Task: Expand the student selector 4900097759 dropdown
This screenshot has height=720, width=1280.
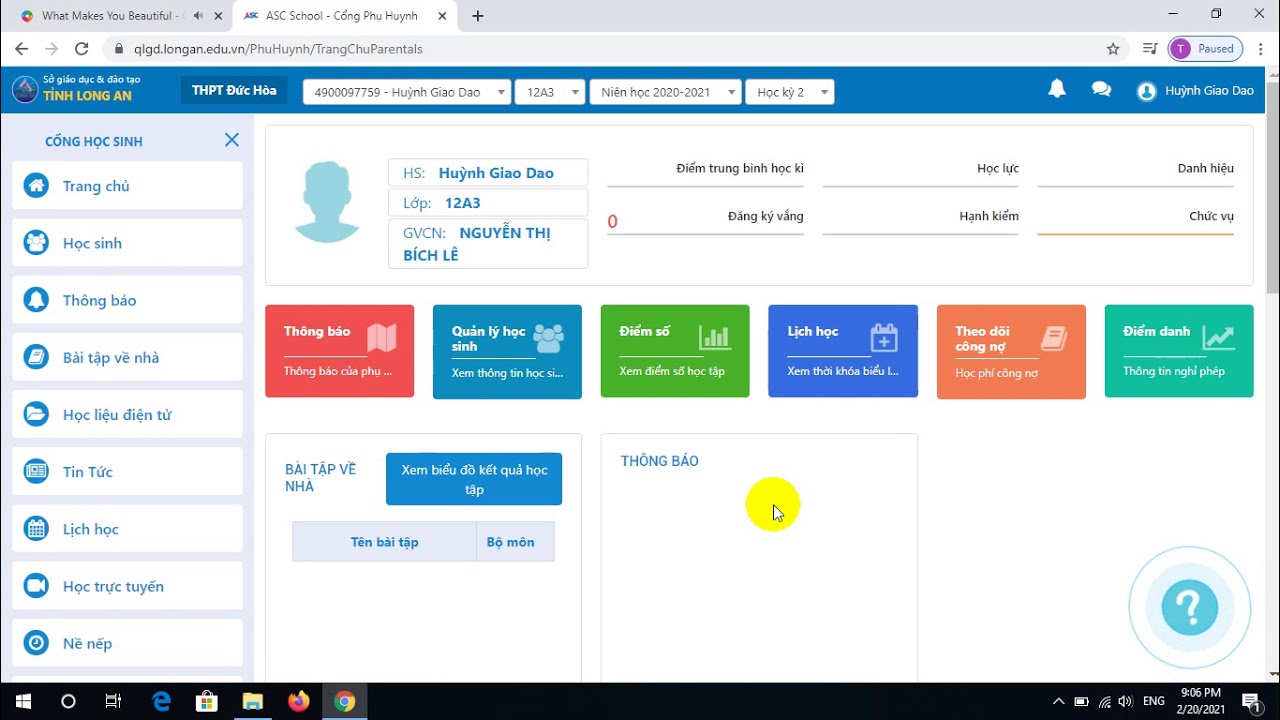Action: tap(407, 92)
